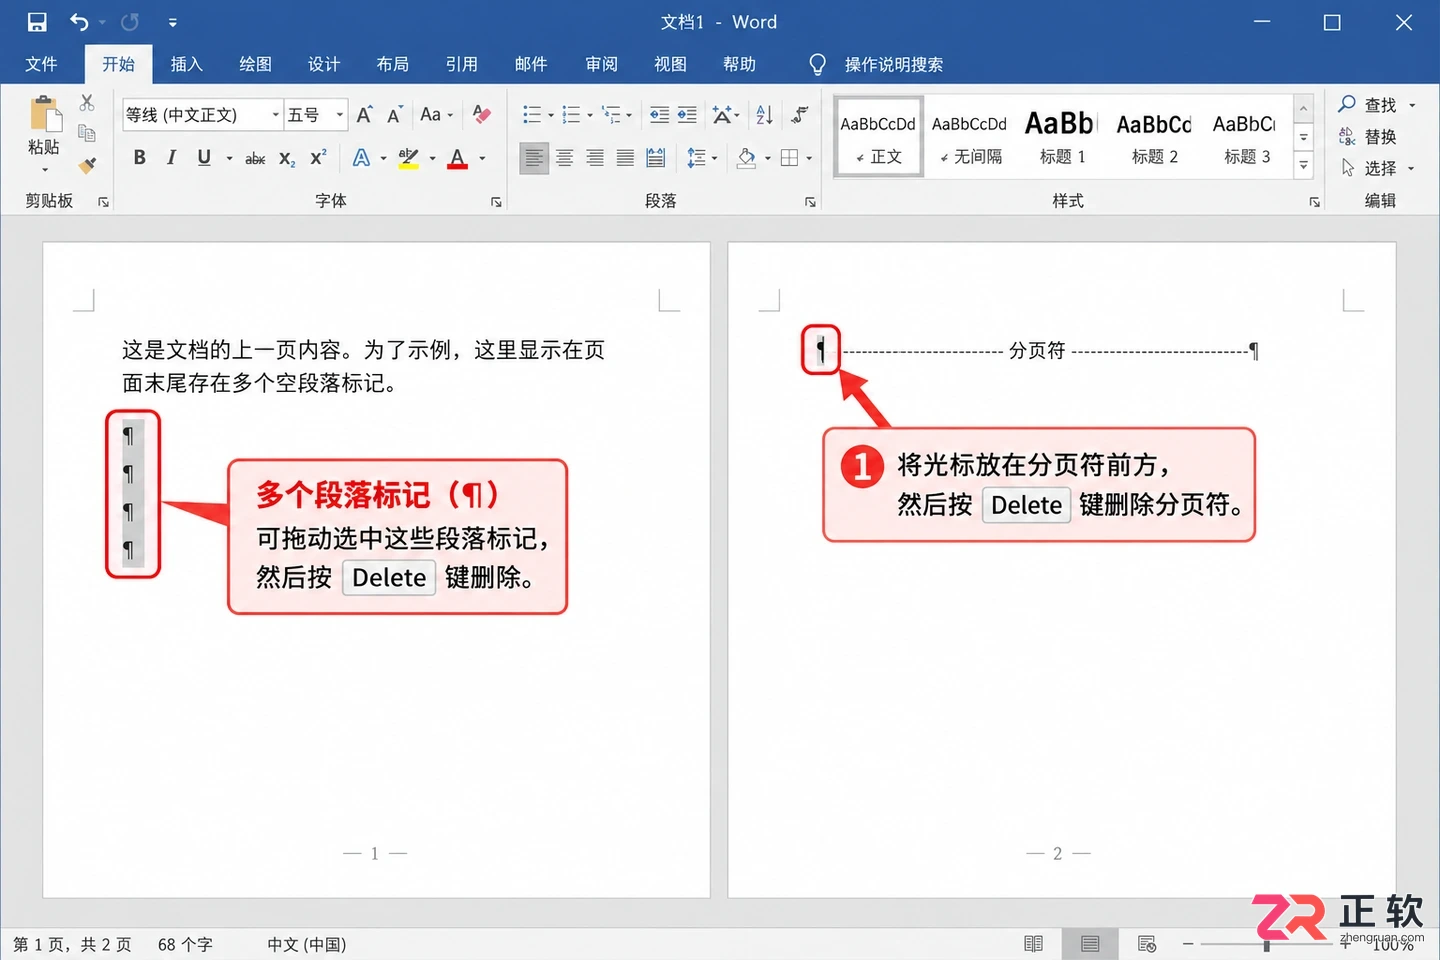This screenshot has width=1440, height=960.
Task: Apply yellow text highlight color
Action: [x=408, y=158]
